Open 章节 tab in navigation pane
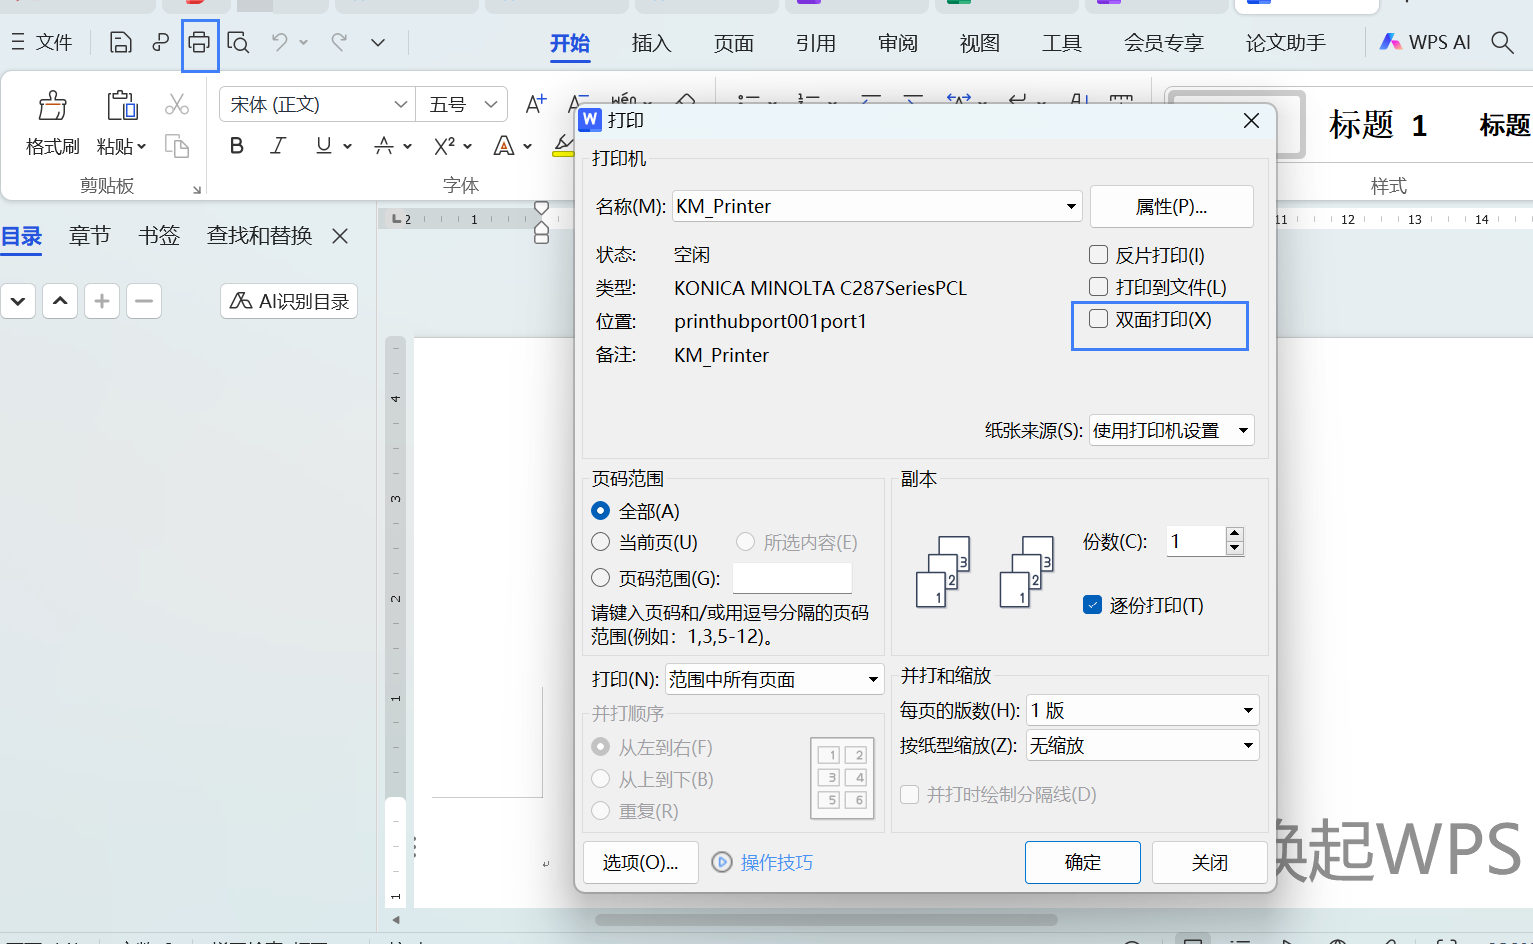This screenshot has width=1533, height=944. pyautogui.click(x=90, y=236)
